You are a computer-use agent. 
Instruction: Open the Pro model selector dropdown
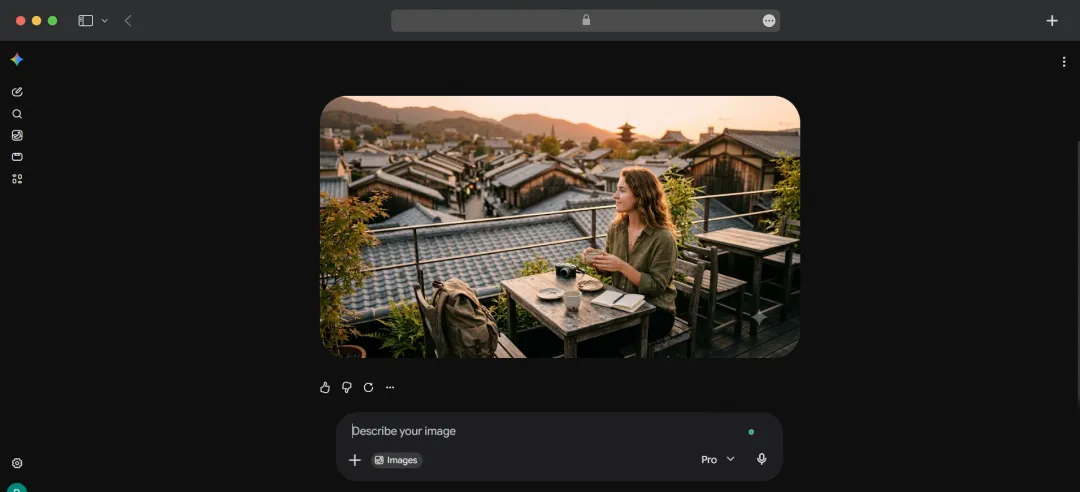(x=718, y=460)
